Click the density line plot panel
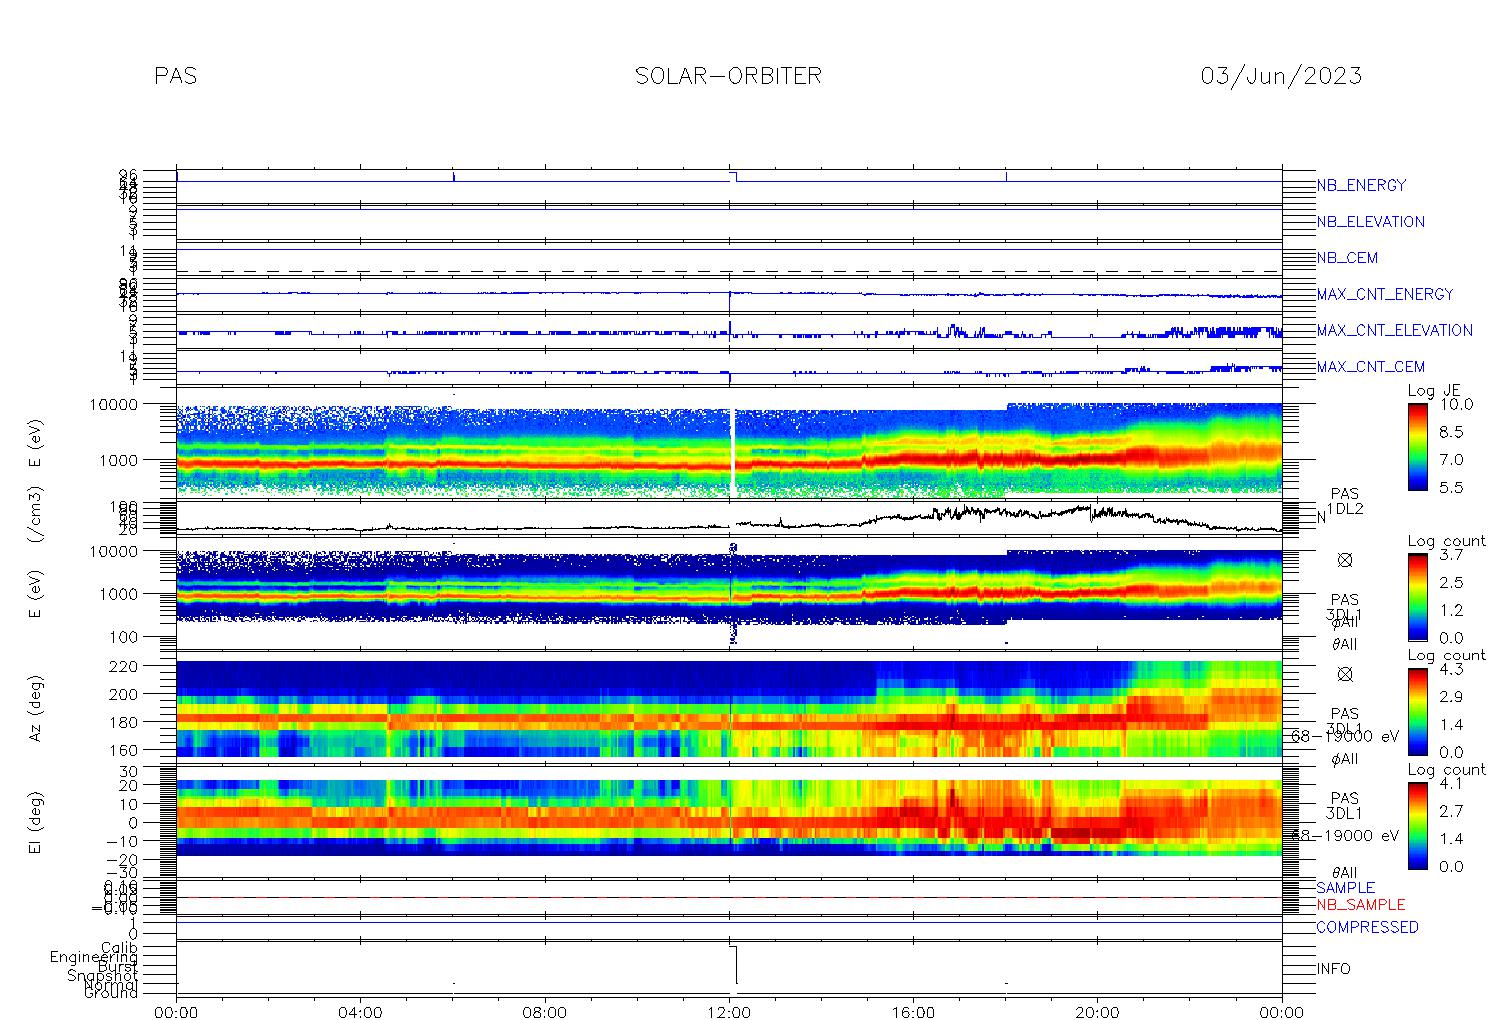 pos(729,518)
